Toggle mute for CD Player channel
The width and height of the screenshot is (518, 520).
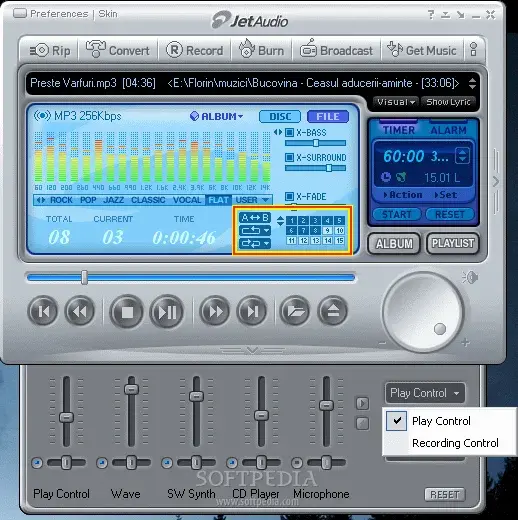click(232, 463)
